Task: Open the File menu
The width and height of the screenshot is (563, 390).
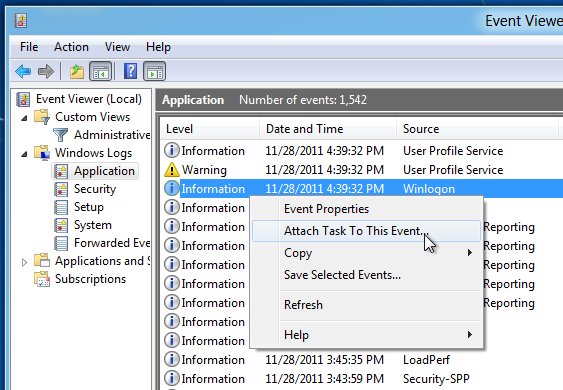Action: pos(29,47)
